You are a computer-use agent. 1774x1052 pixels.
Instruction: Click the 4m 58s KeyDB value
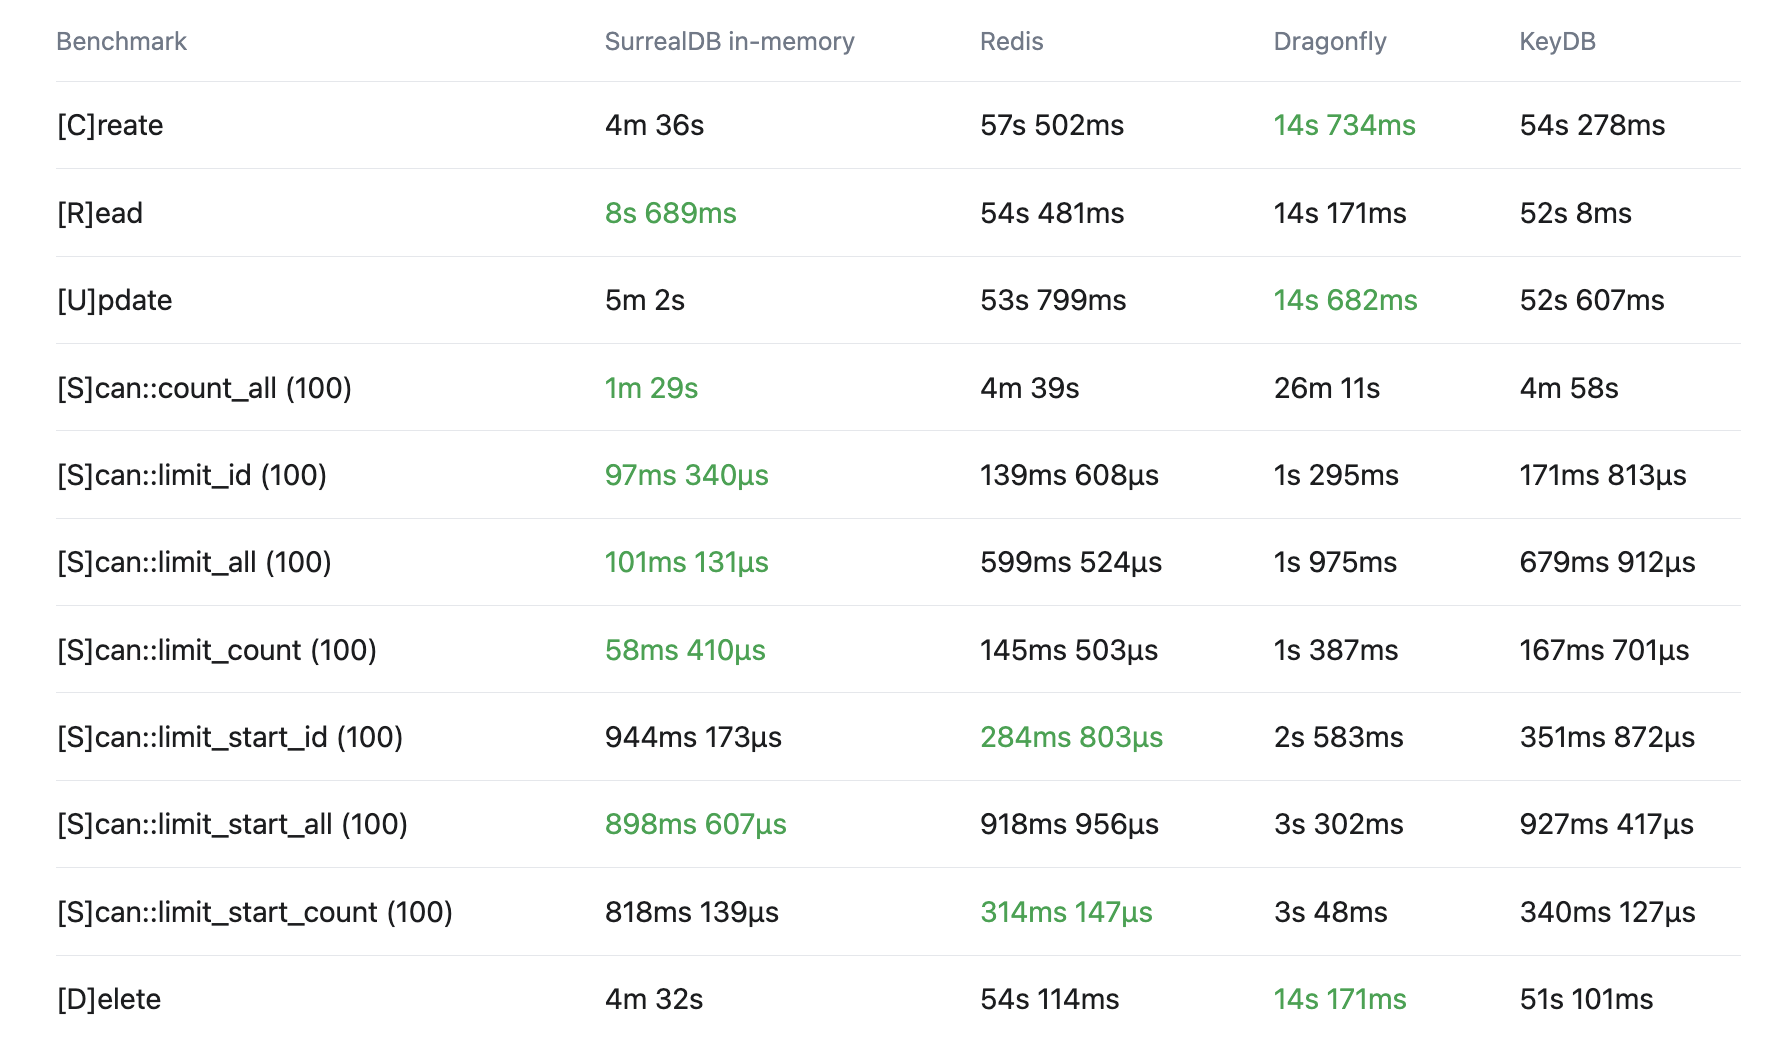1569,388
